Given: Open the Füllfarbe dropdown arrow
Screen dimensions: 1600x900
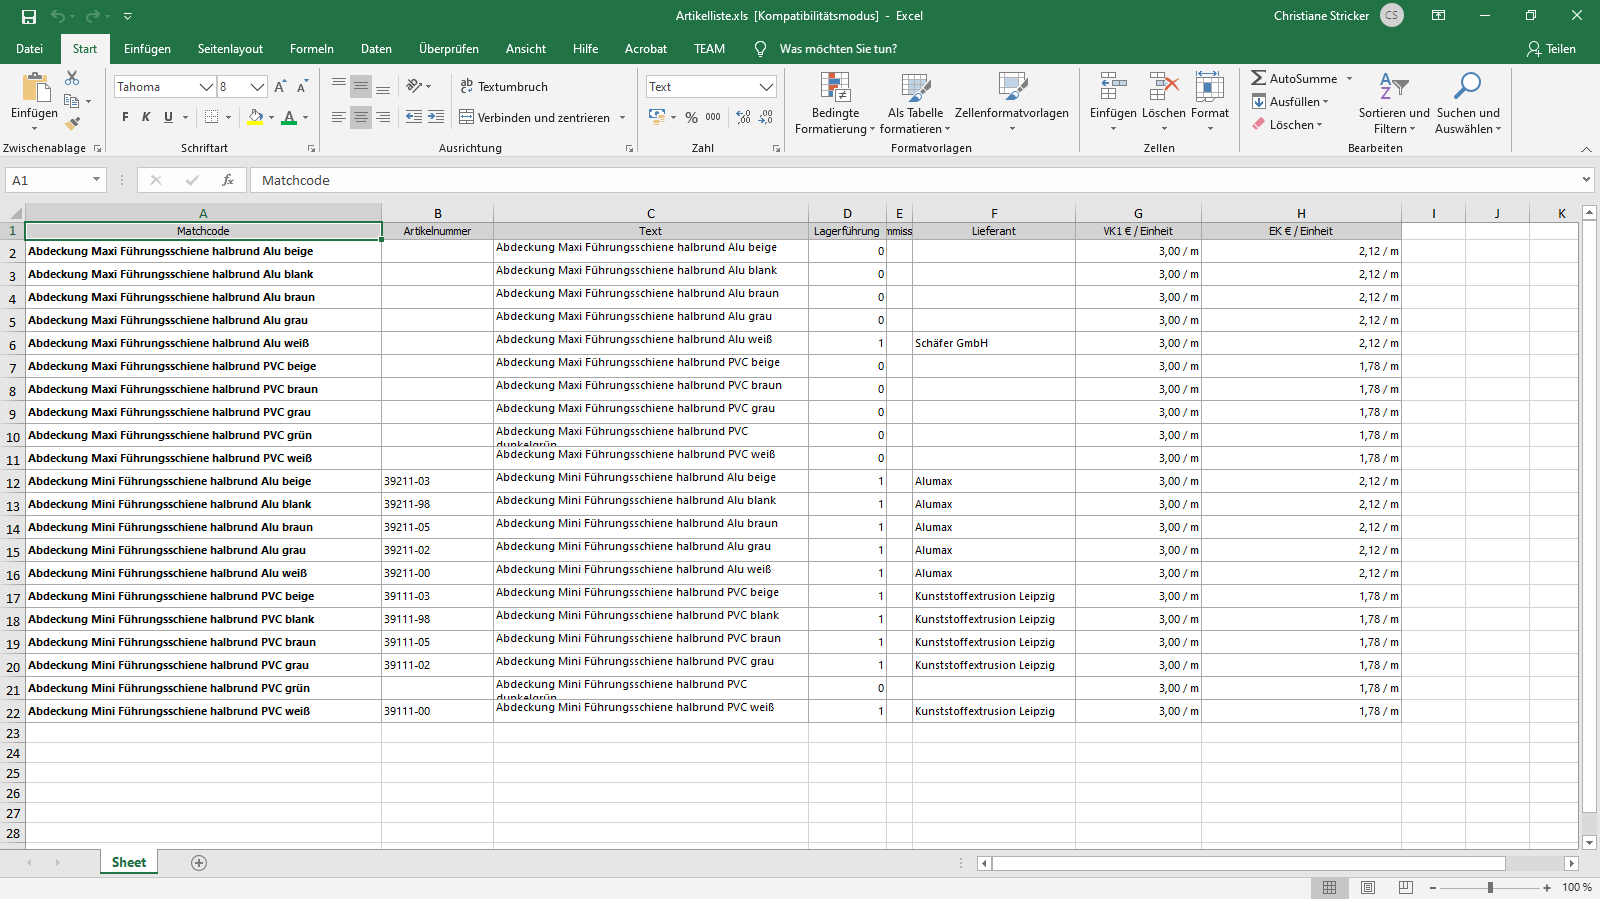Looking at the screenshot, I should [x=272, y=117].
